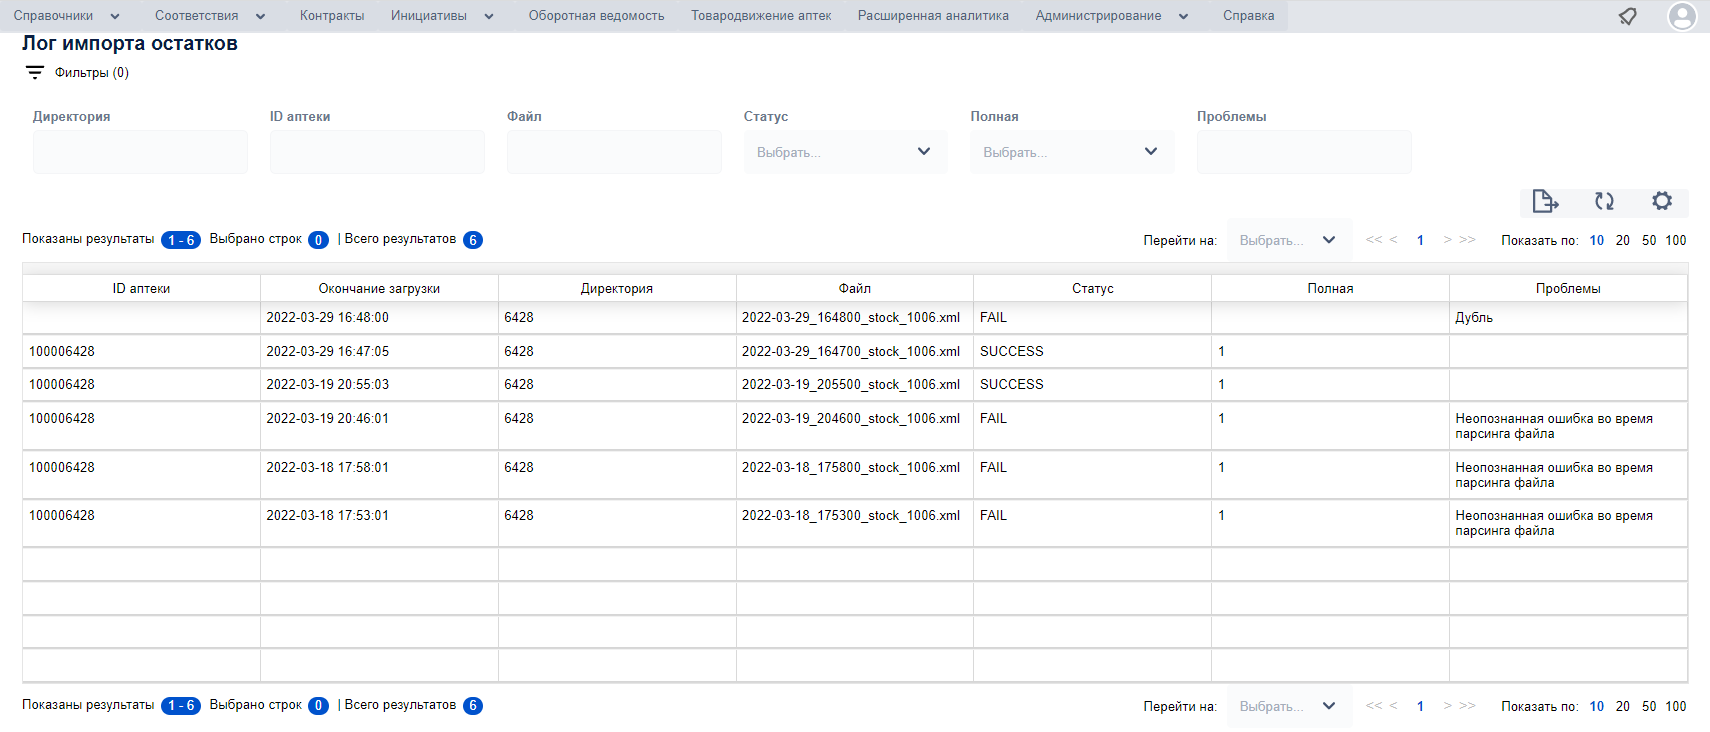Click the export file icon
Screen dimensions: 1710x732
coord(1545,202)
